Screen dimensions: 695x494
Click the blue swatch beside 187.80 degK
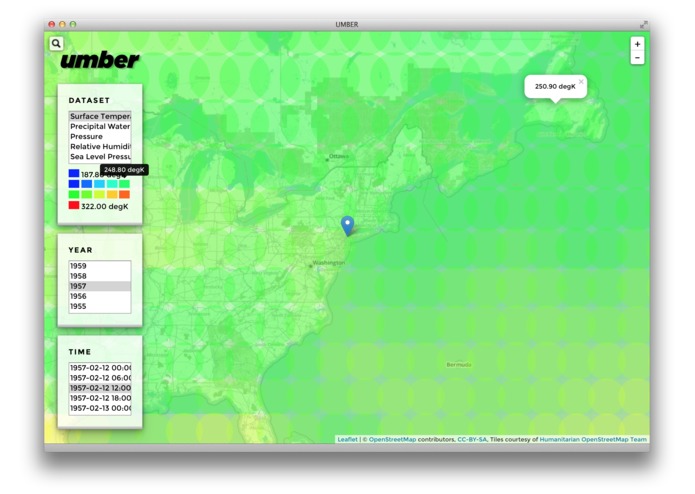click(74, 173)
